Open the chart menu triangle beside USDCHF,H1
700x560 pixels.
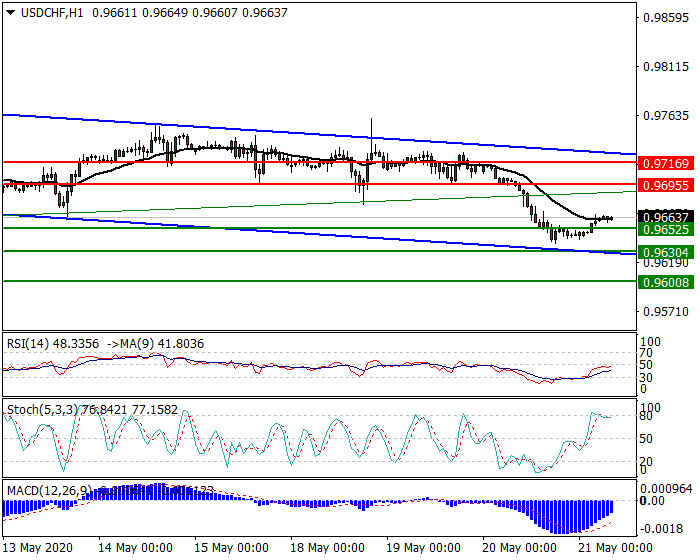coord(11,13)
